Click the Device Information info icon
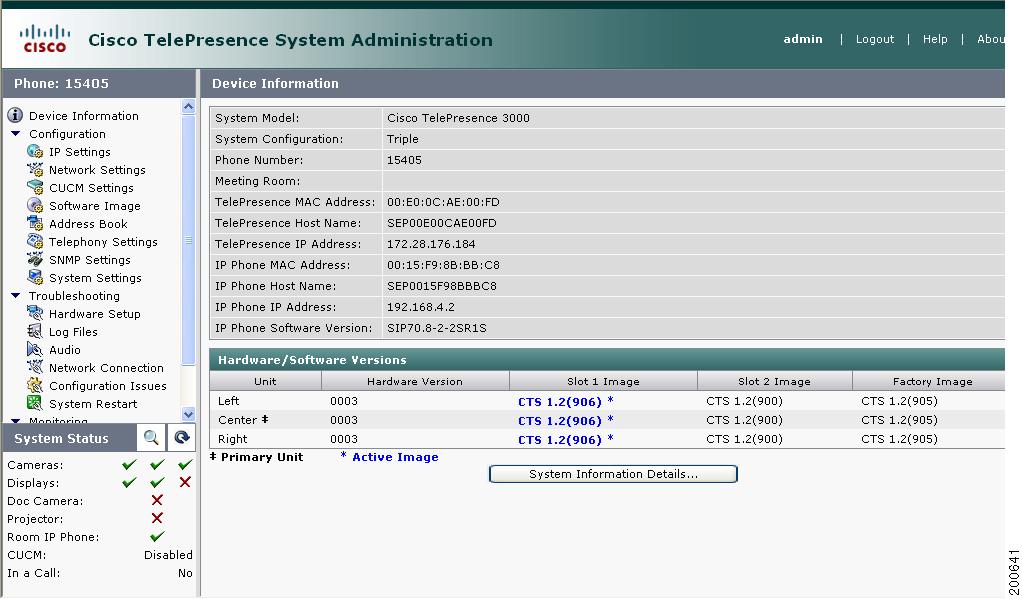This screenshot has height=599, width=1022. tap(15, 115)
